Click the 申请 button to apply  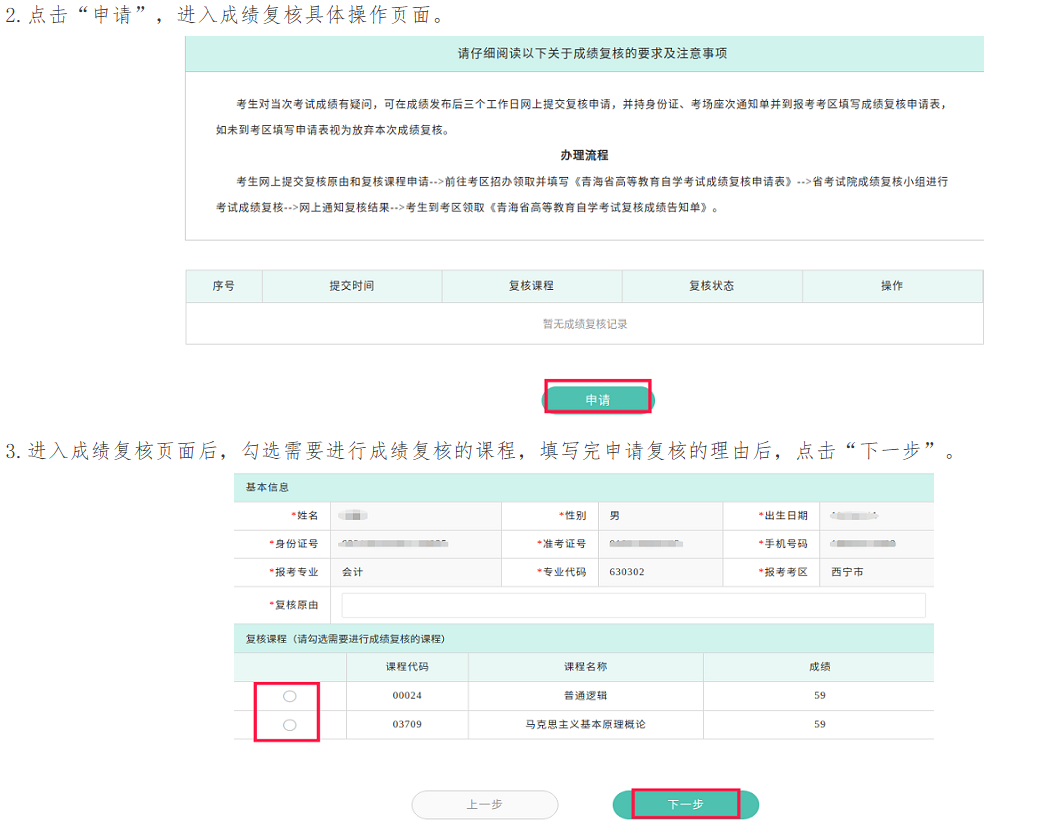point(597,397)
